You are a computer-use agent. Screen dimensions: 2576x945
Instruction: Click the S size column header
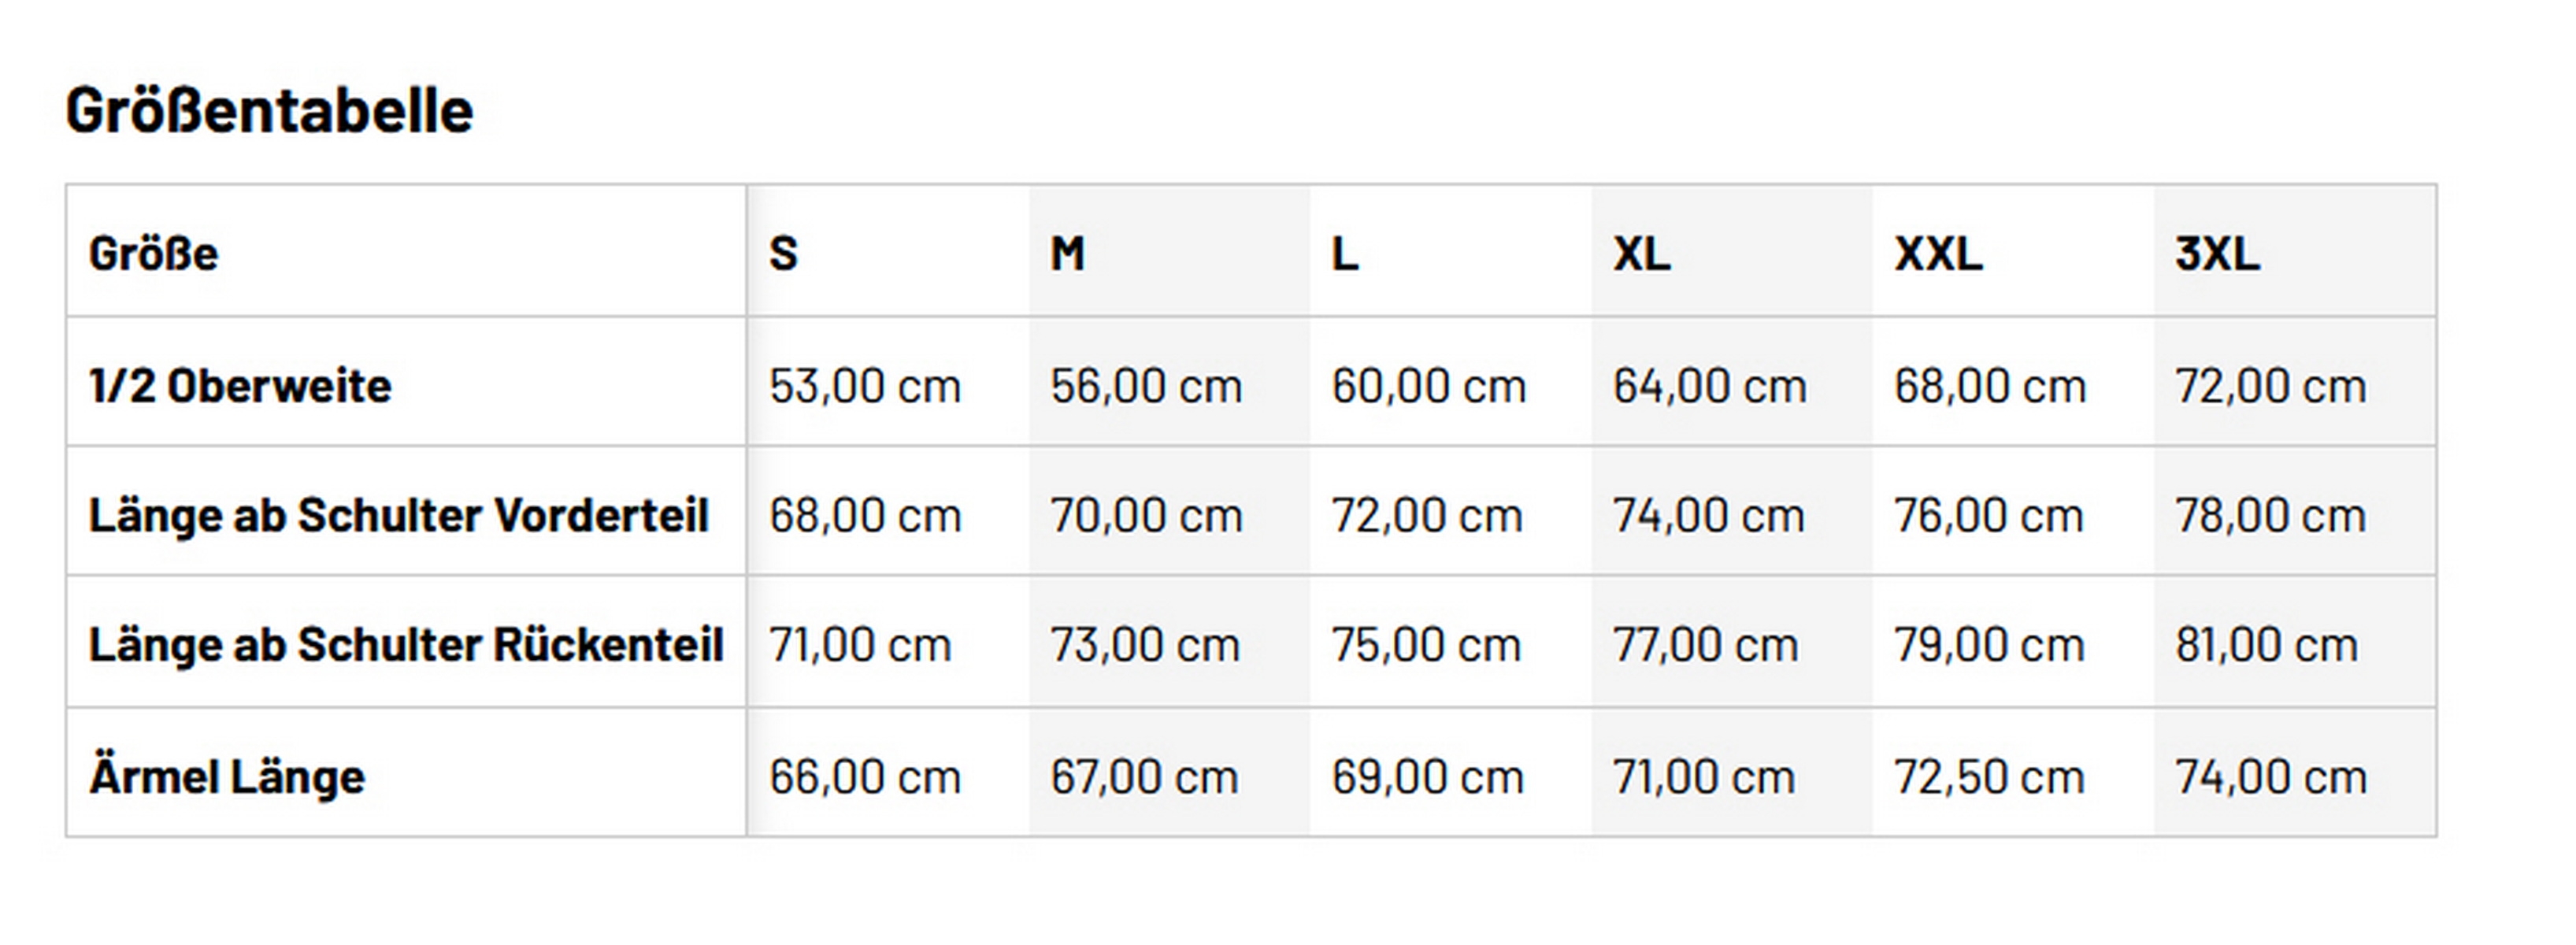pos(783,253)
